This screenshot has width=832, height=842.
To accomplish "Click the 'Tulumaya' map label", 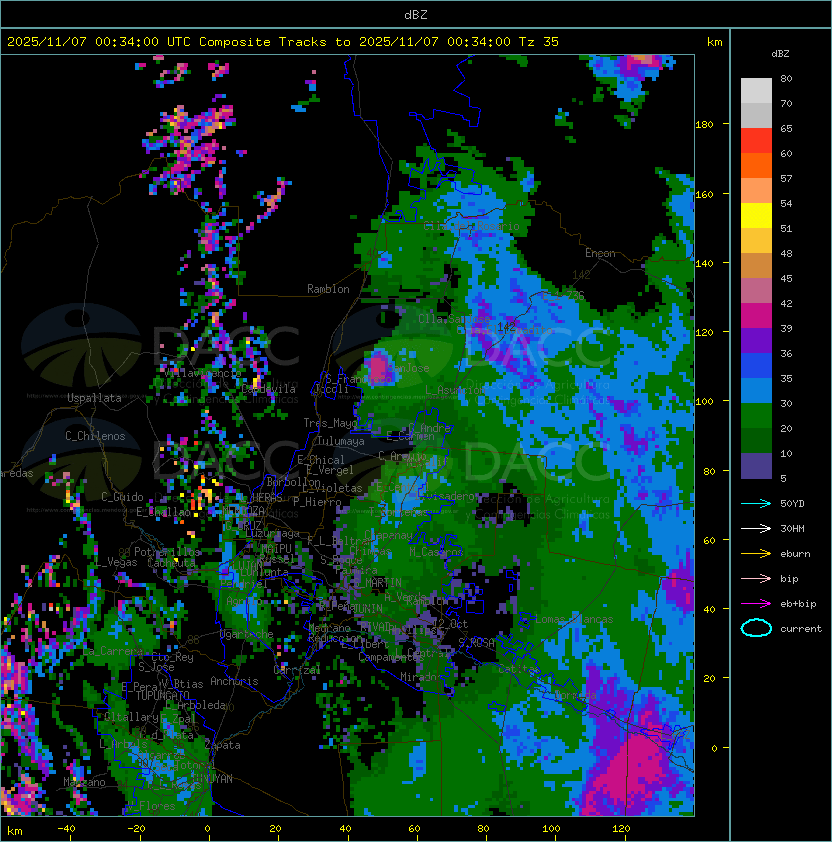I will (x=341, y=441).
